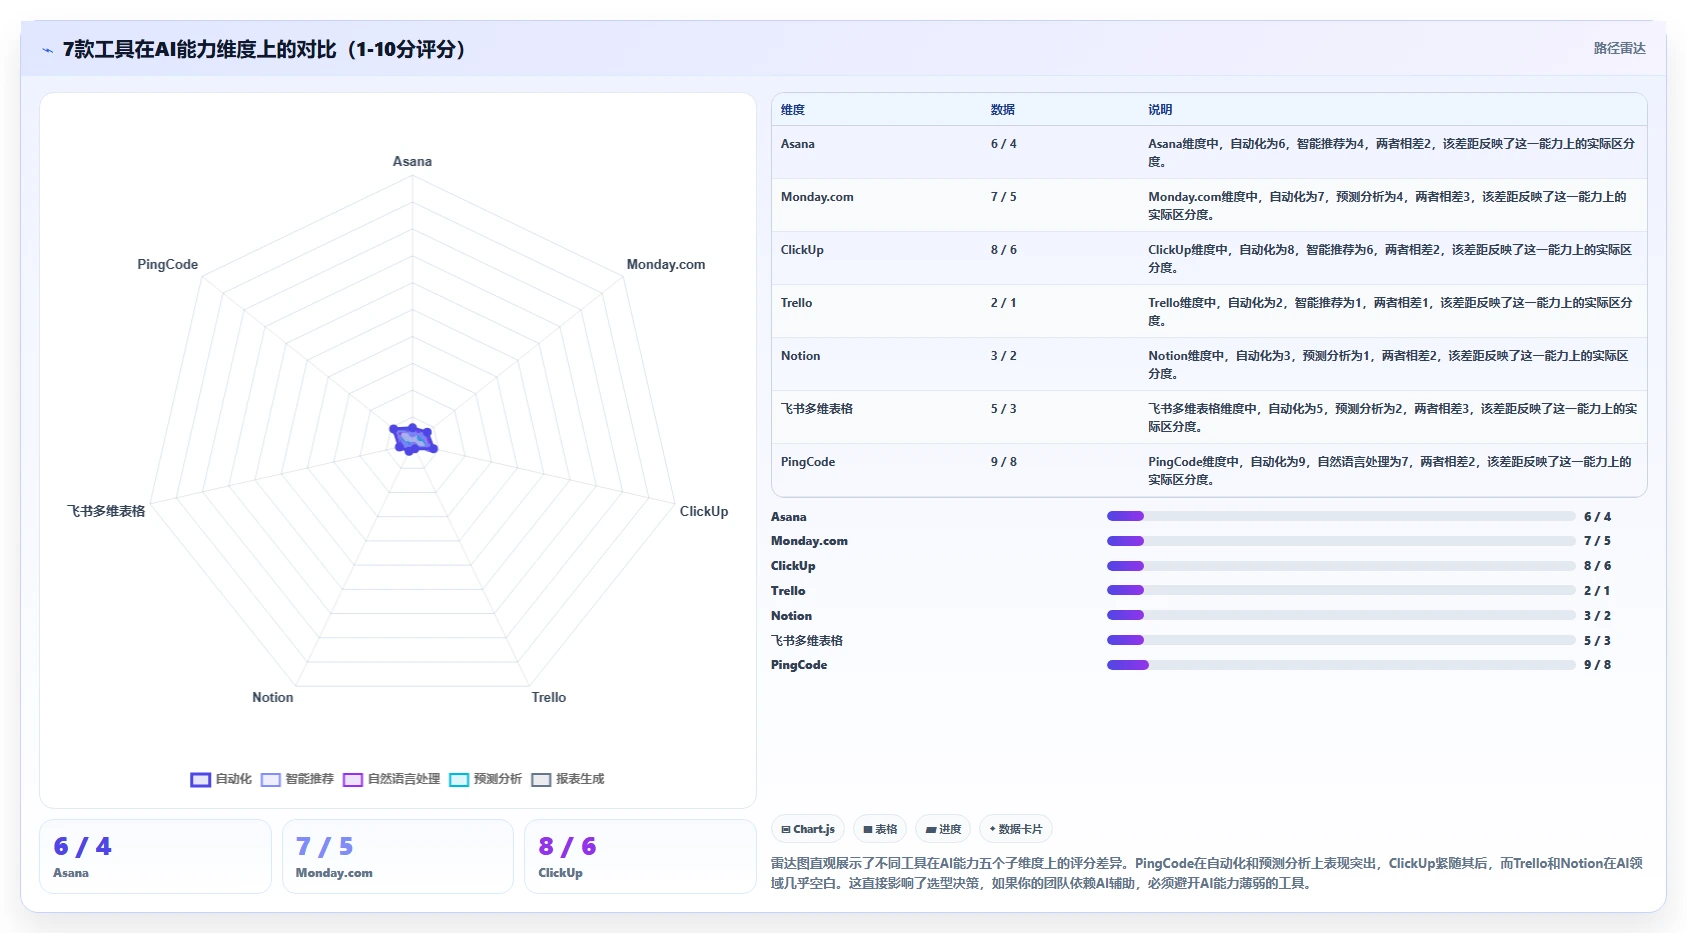
Task: Click the Monday.com progress bar
Action: [x=1340, y=541]
